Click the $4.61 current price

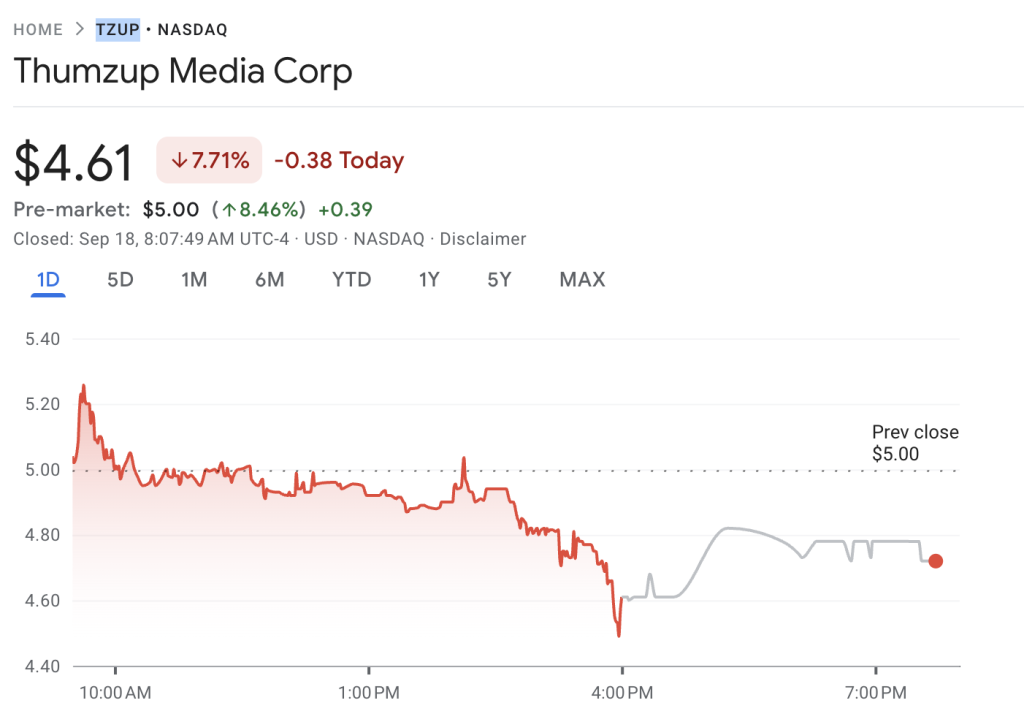pyautogui.click(x=74, y=163)
